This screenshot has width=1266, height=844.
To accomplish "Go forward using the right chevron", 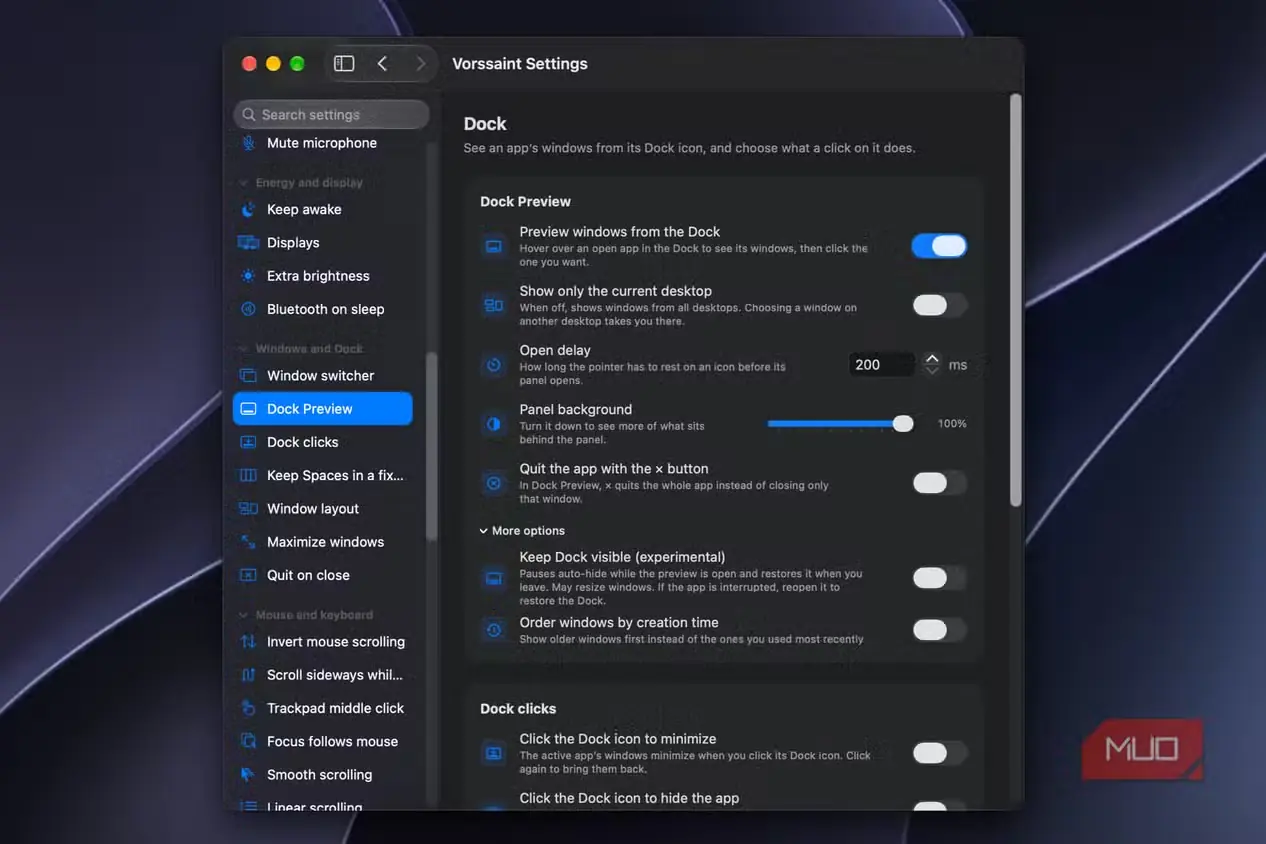I will tap(420, 63).
